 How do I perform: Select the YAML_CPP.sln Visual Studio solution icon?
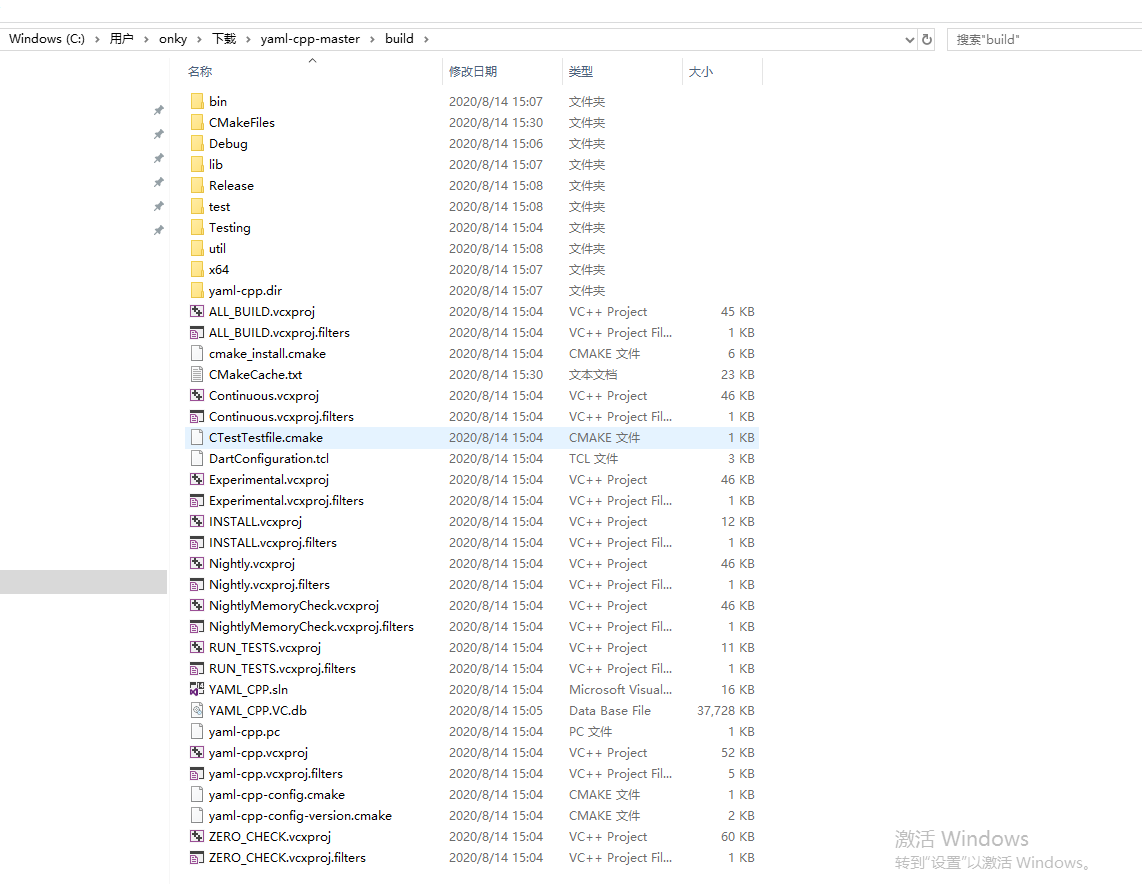196,689
